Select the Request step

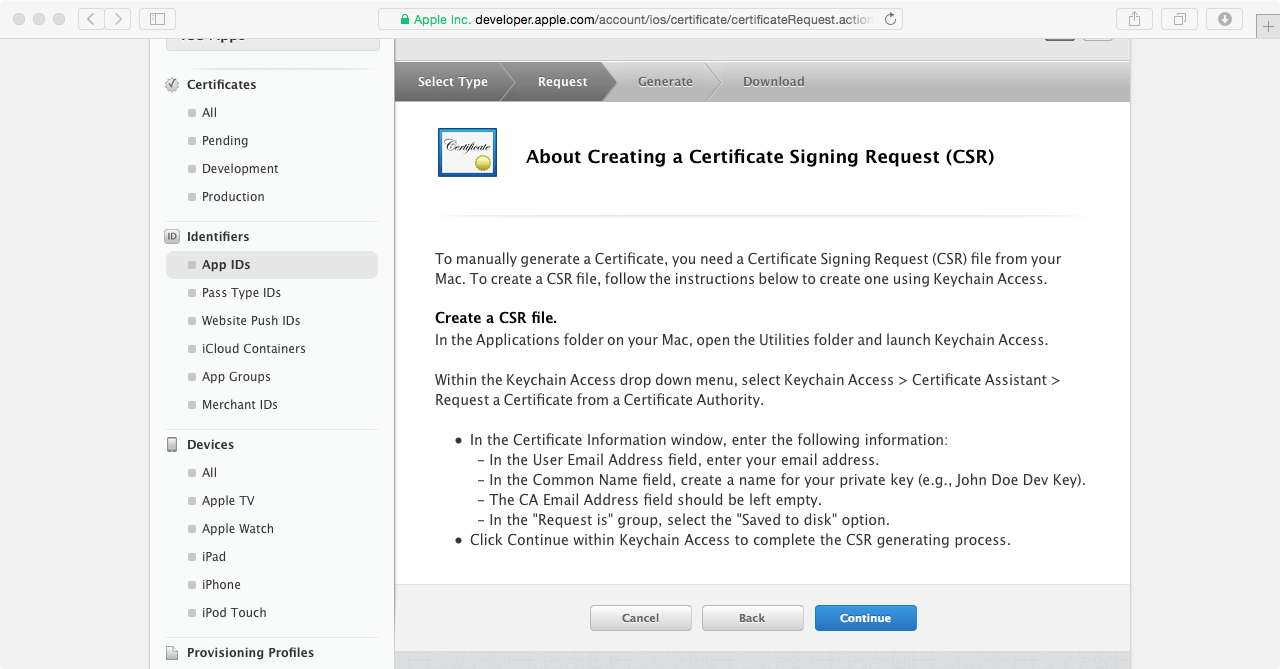(x=562, y=82)
